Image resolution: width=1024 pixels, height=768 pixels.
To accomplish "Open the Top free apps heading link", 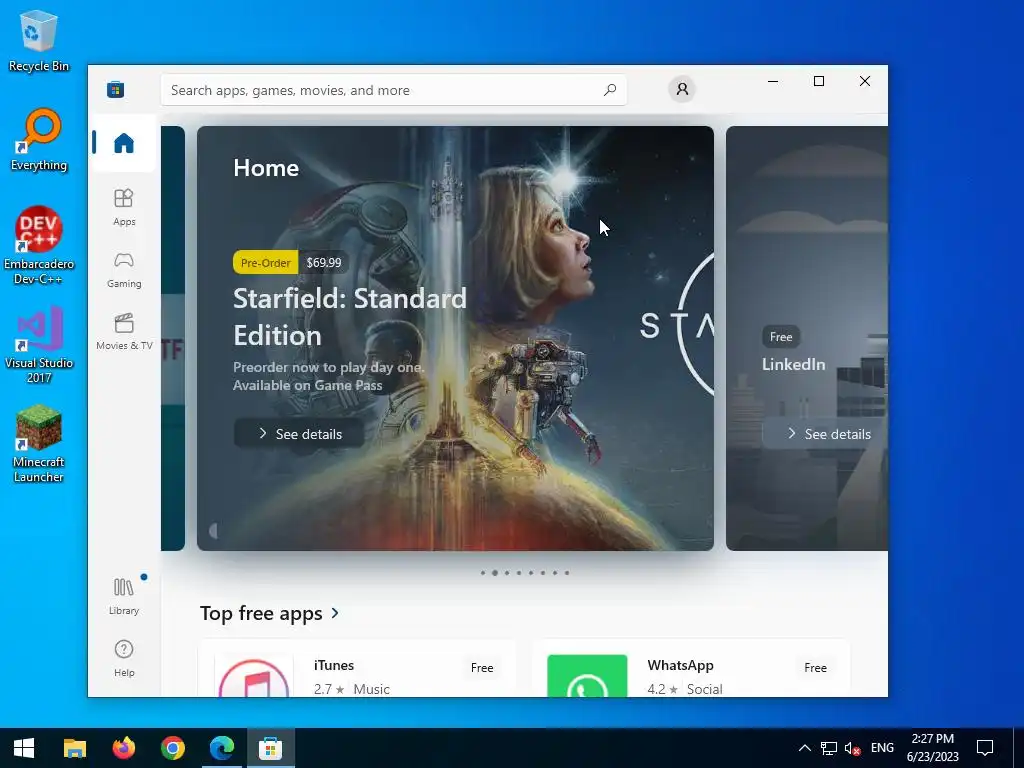I will tap(261, 613).
